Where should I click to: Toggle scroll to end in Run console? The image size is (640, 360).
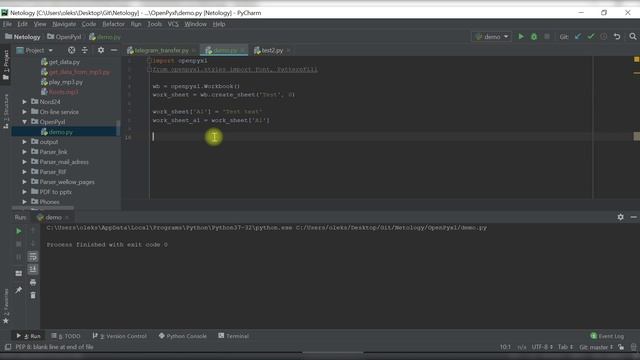33,269
